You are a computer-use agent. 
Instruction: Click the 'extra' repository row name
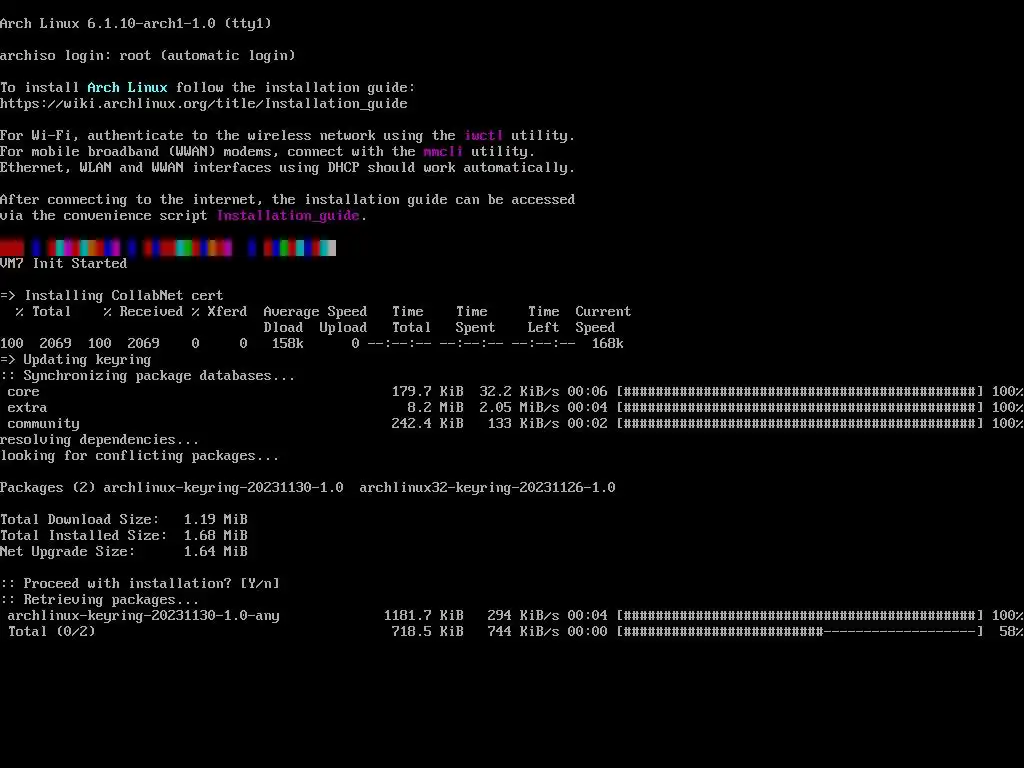click(27, 408)
